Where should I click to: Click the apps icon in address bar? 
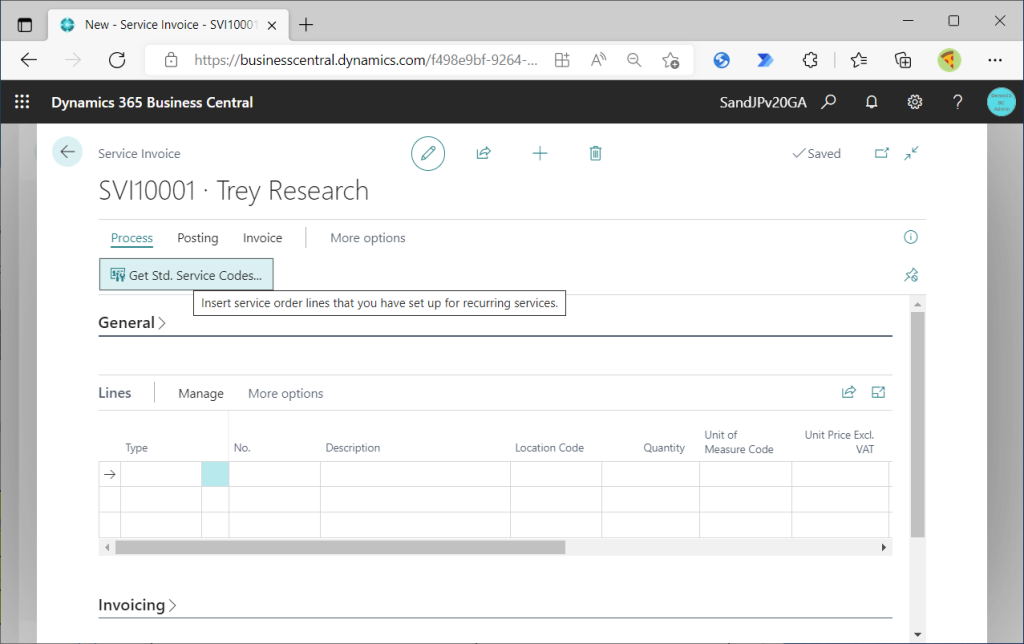[x=562, y=60]
